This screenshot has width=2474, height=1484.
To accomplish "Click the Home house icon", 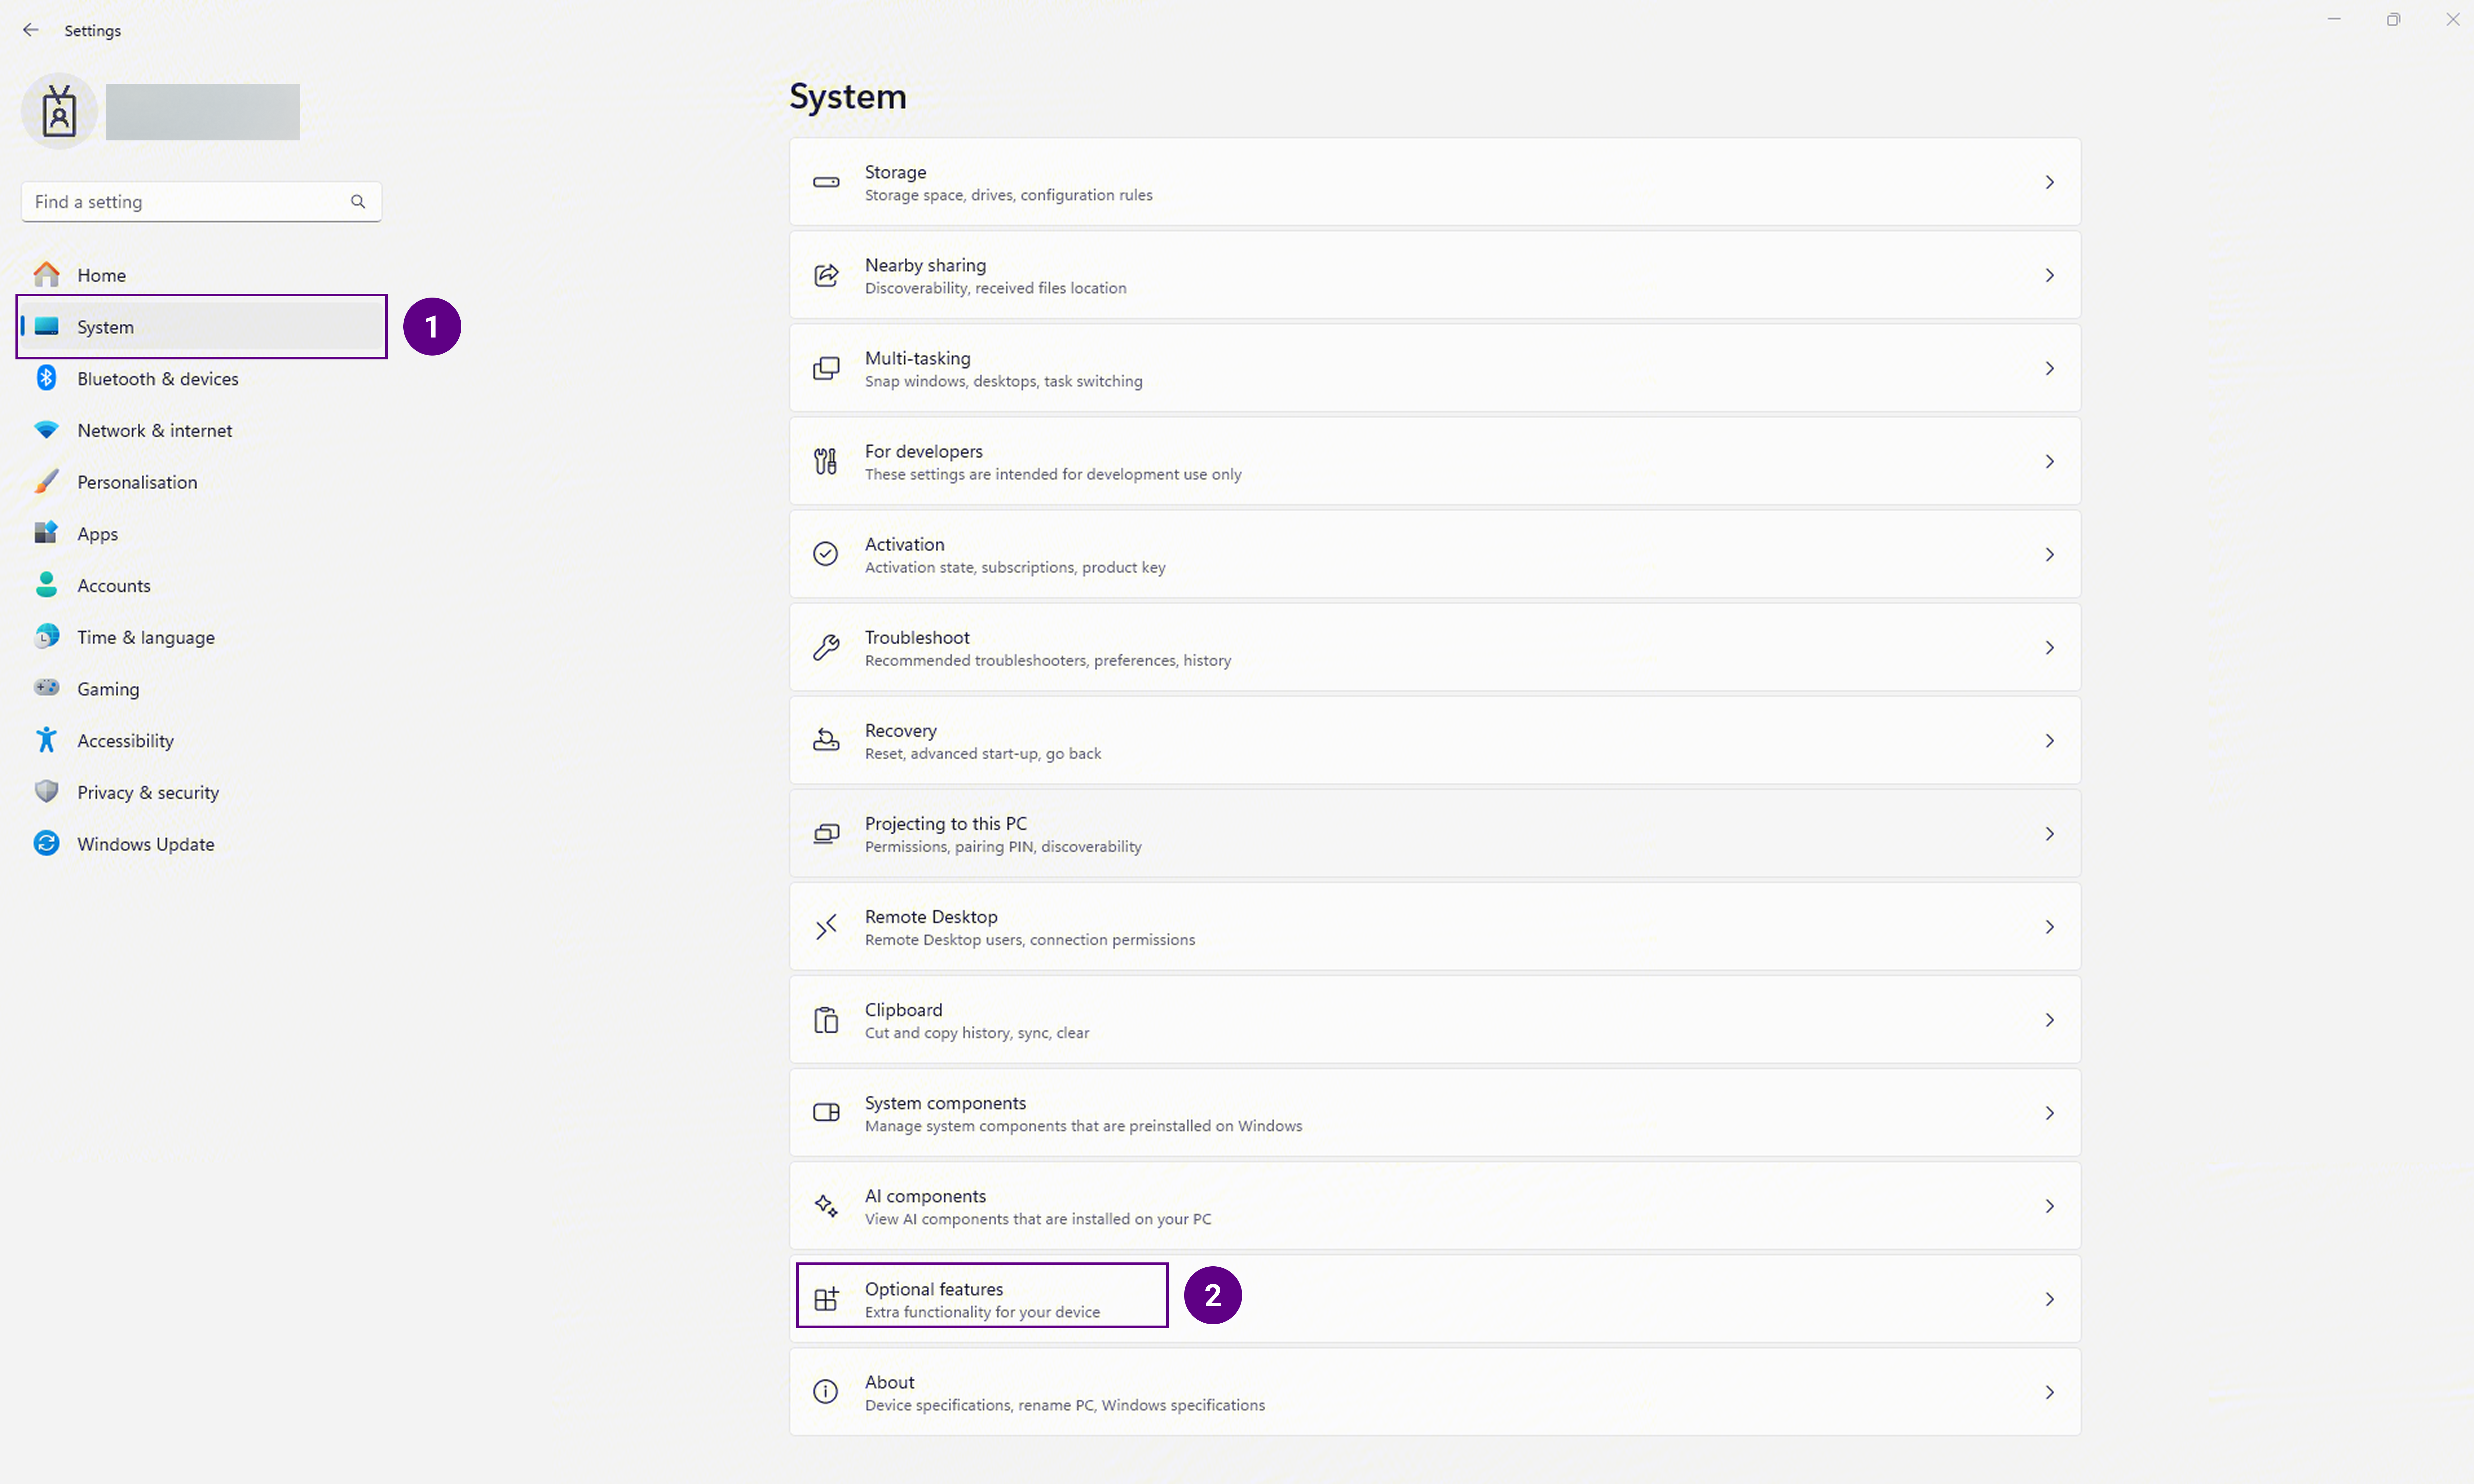I will 46,274.
